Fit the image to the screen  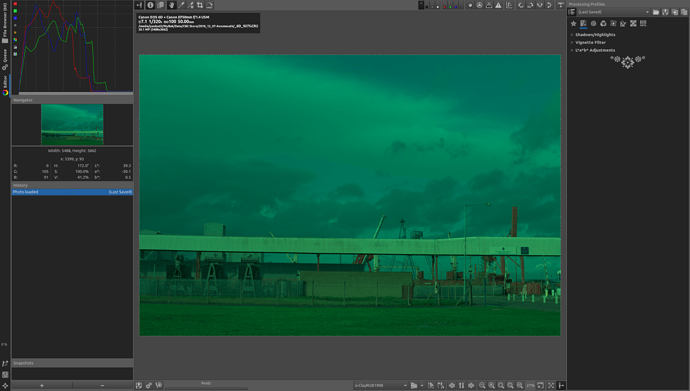coord(510,385)
